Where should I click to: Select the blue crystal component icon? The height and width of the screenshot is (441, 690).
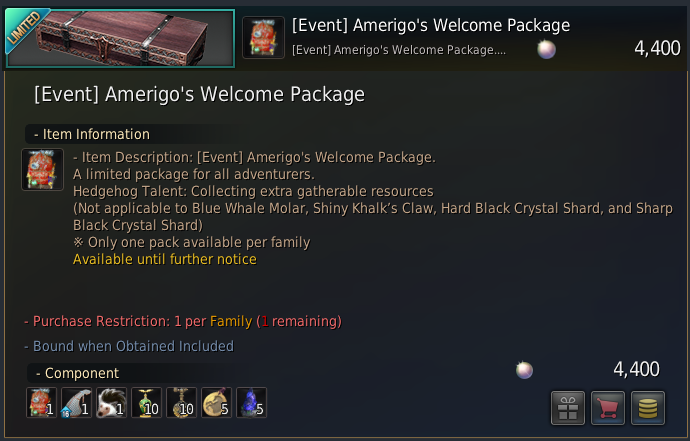(x=252, y=402)
